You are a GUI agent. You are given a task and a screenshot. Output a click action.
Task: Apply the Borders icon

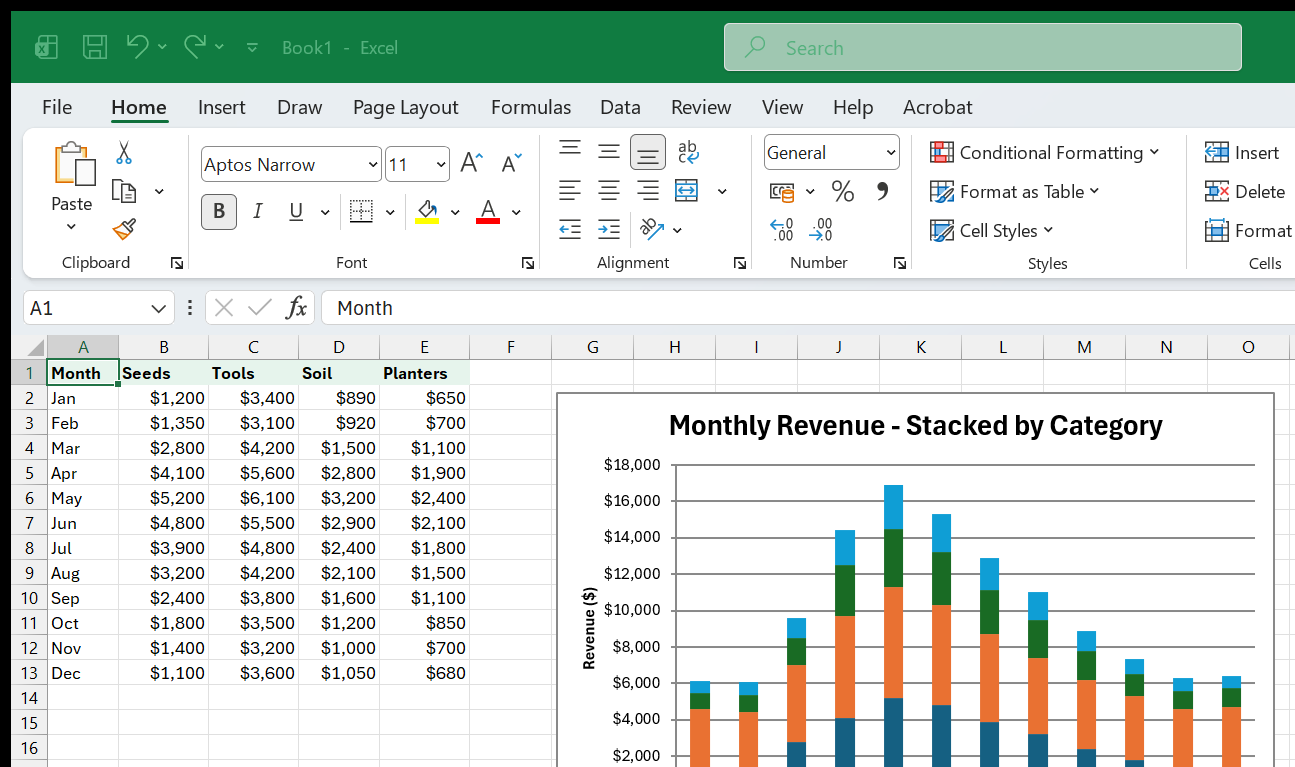[x=361, y=211]
